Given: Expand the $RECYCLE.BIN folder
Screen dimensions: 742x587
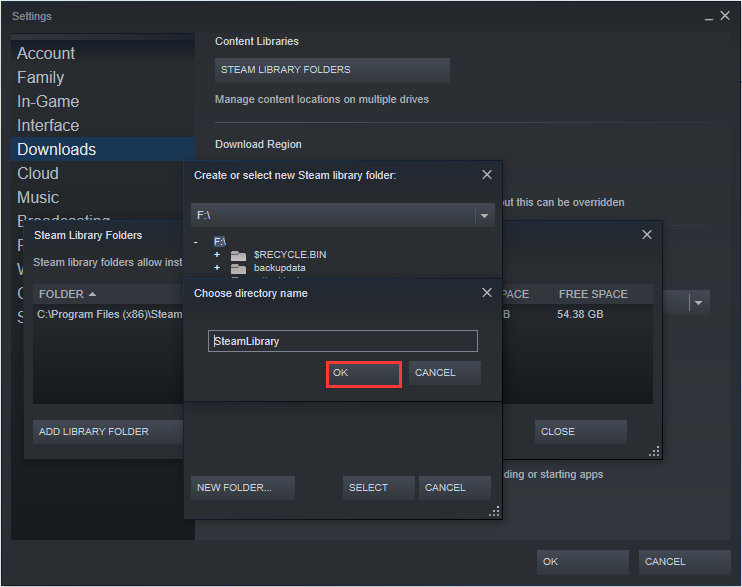Looking at the screenshot, I should click(217, 255).
